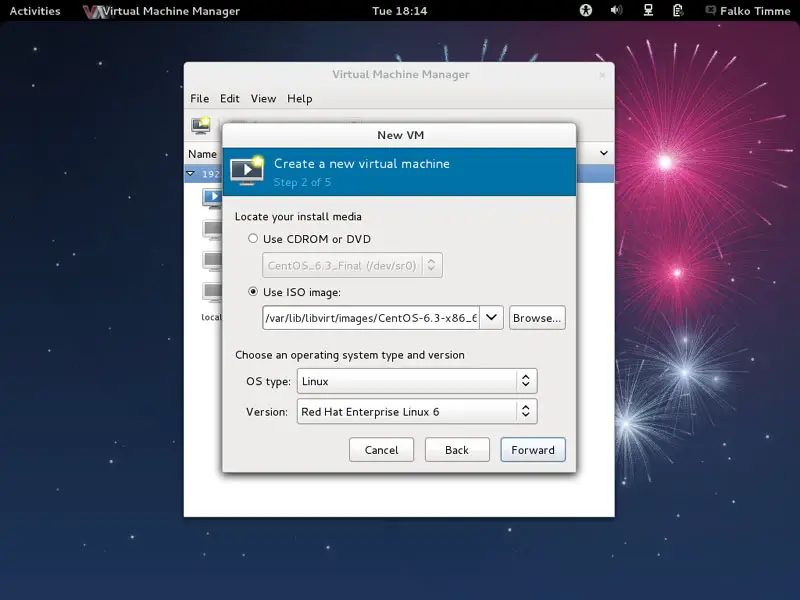Click the Forward button

[x=533, y=449]
